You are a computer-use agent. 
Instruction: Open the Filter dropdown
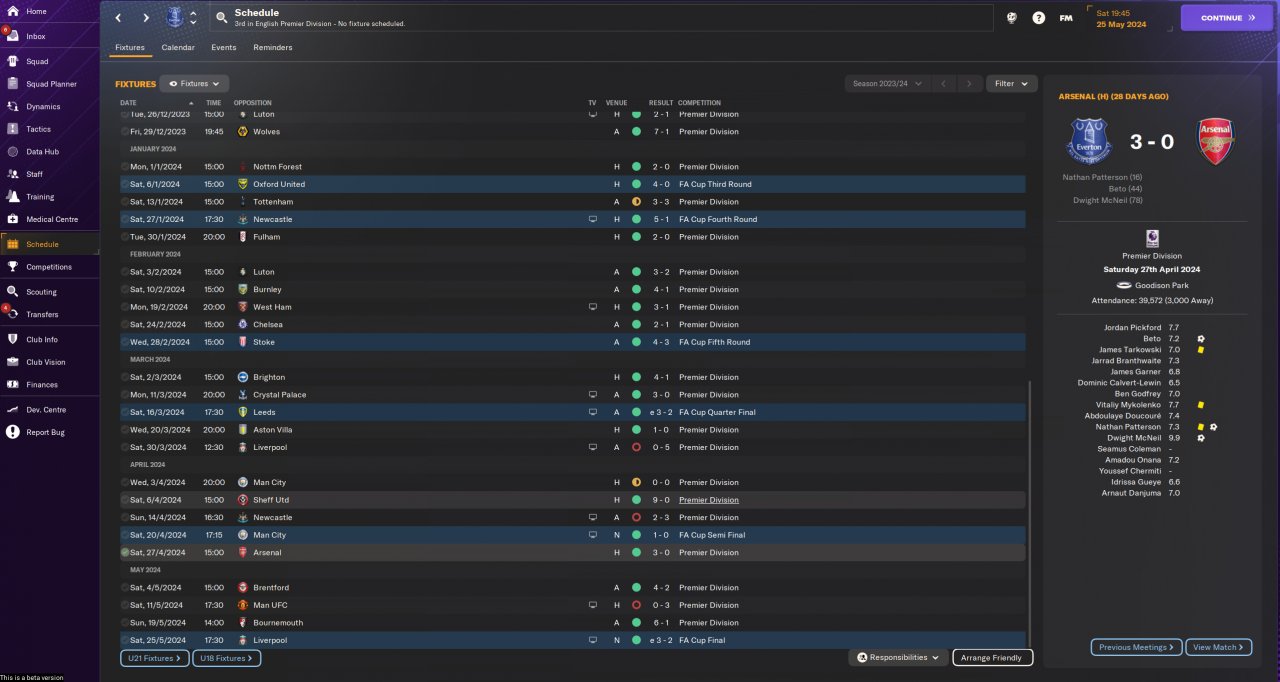1011,84
